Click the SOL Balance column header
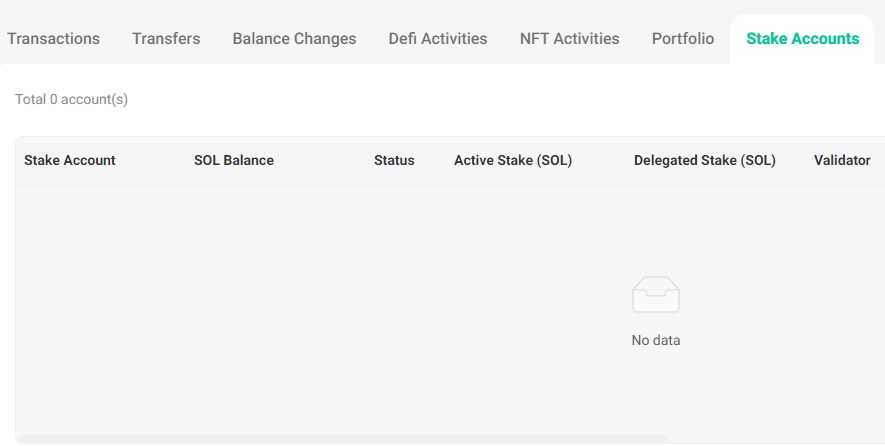Viewport: 885px width, 446px height. point(234,160)
